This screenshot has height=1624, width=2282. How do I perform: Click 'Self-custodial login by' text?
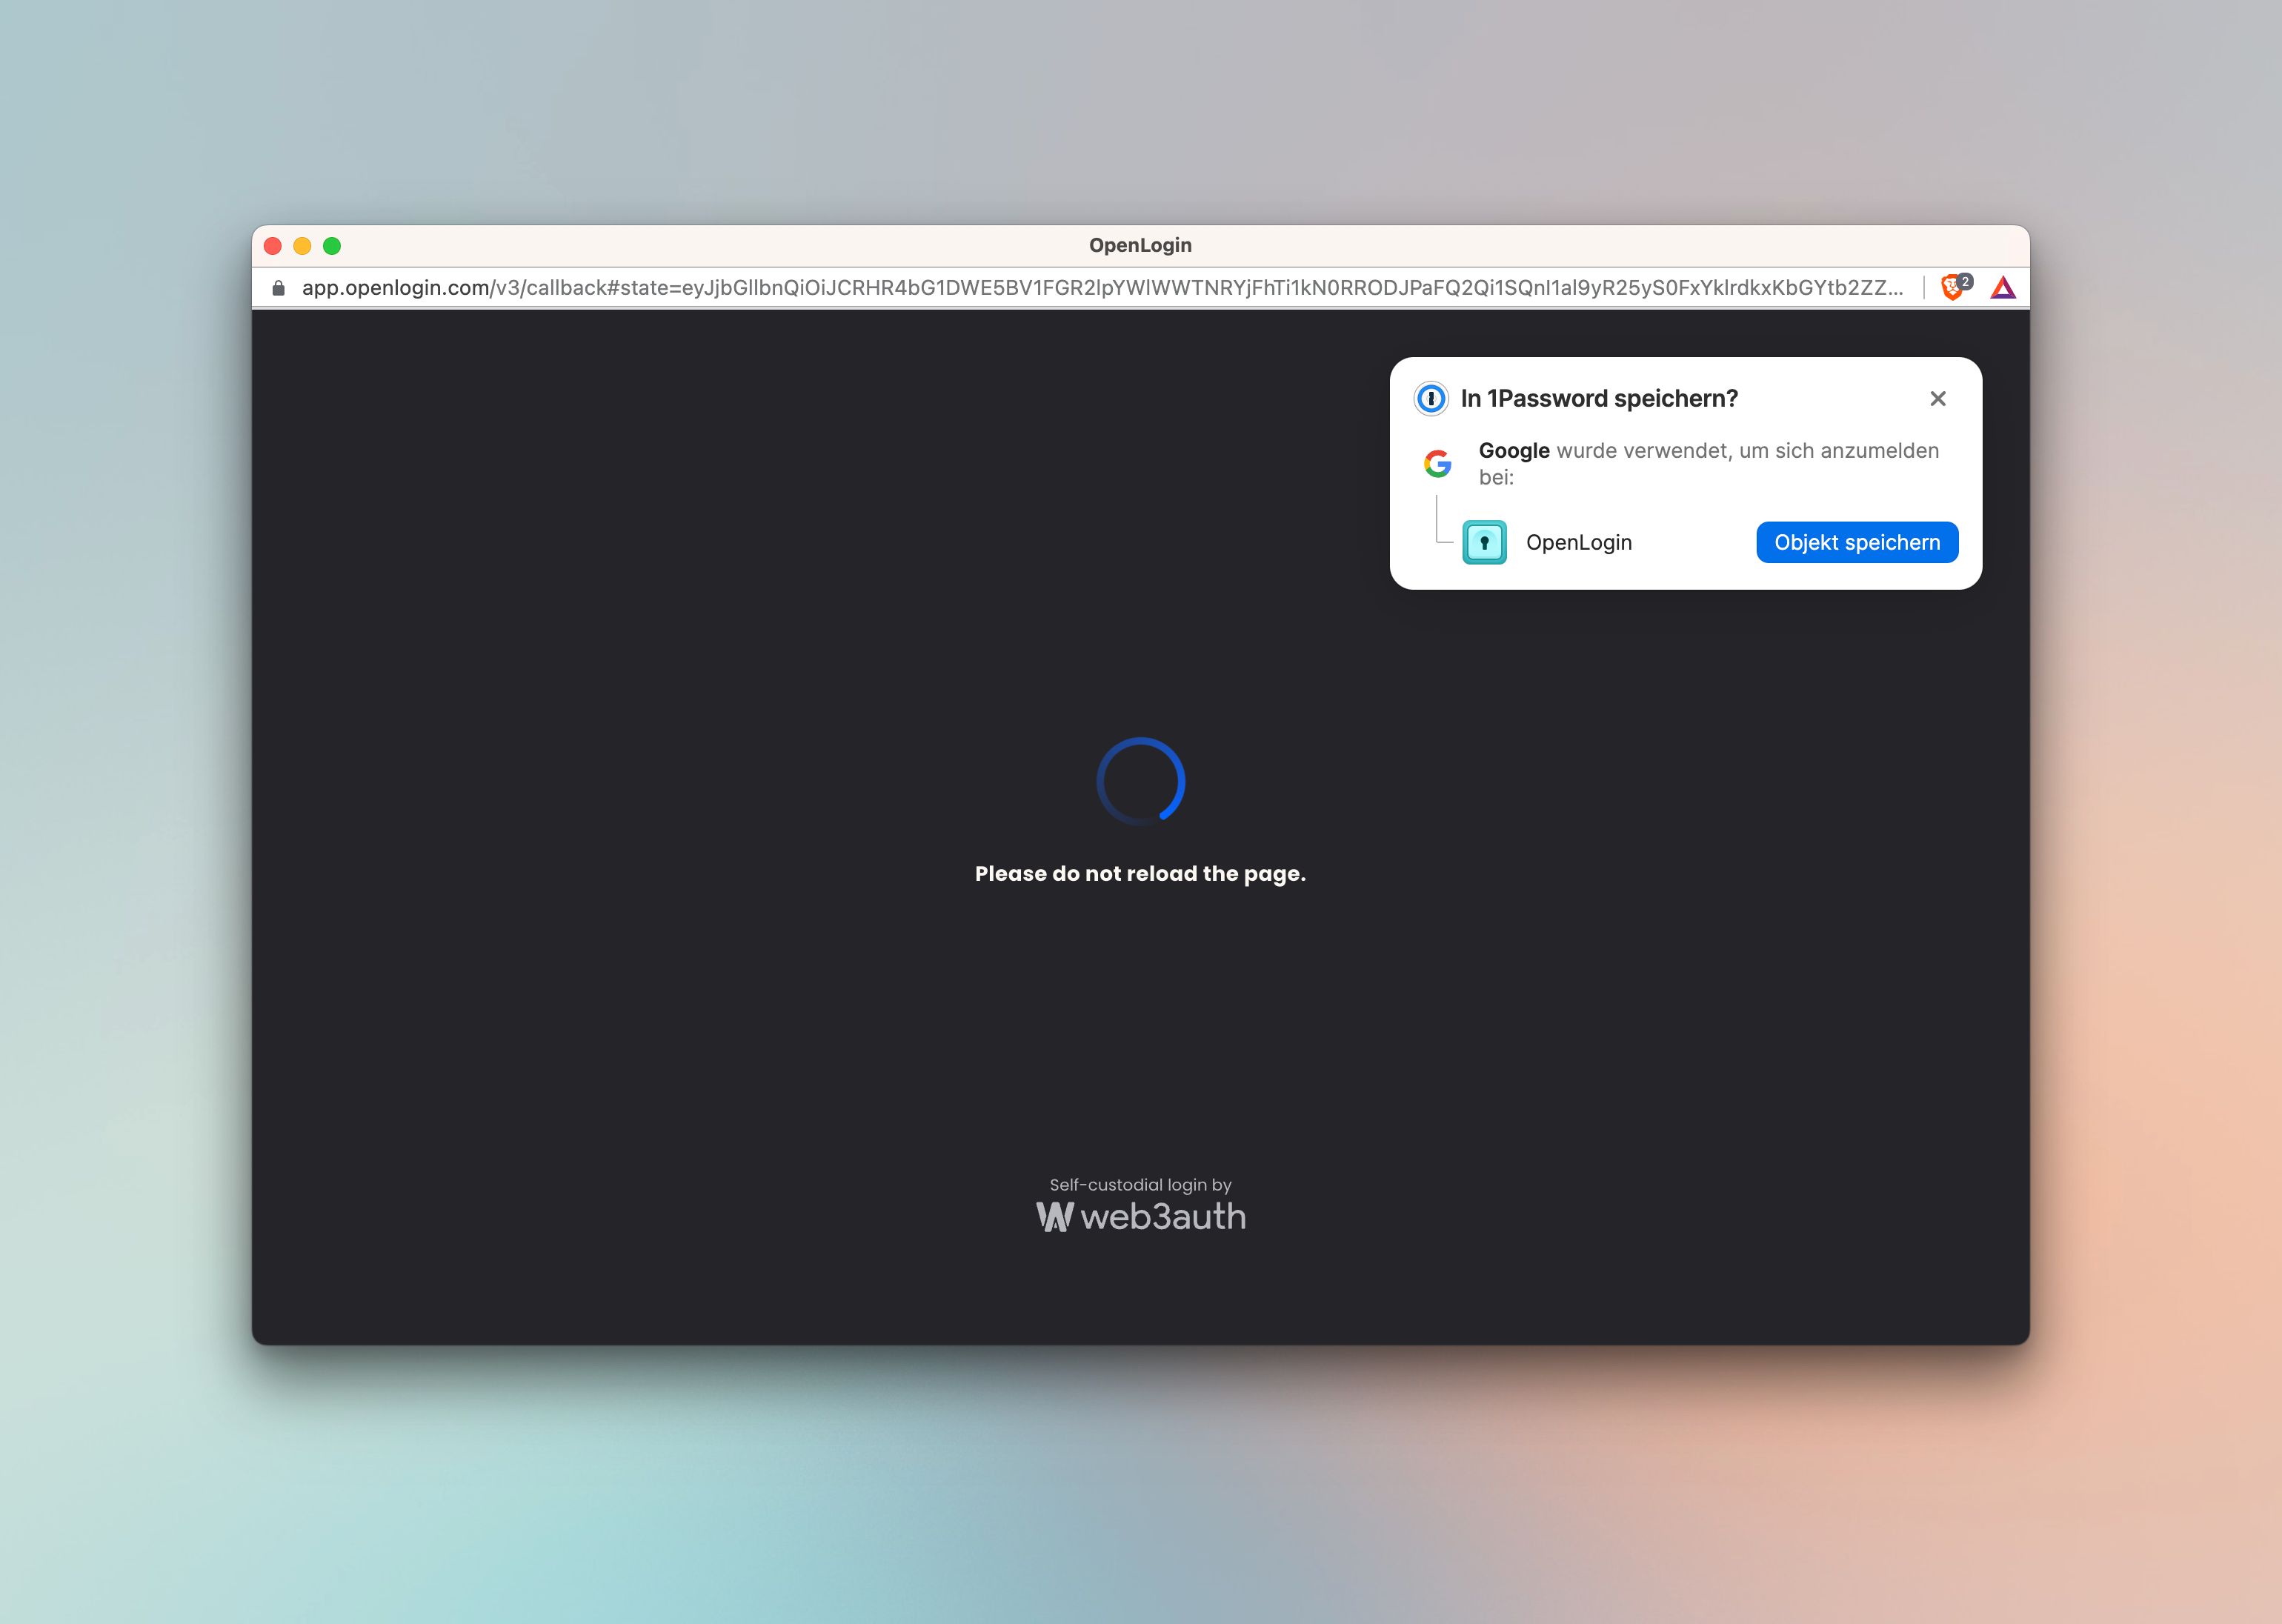(1140, 1184)
